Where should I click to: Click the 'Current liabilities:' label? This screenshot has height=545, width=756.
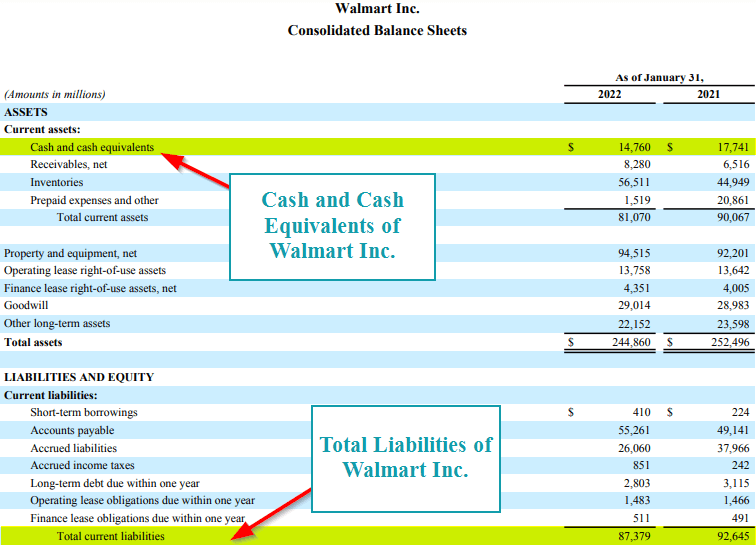coord(51,395)
